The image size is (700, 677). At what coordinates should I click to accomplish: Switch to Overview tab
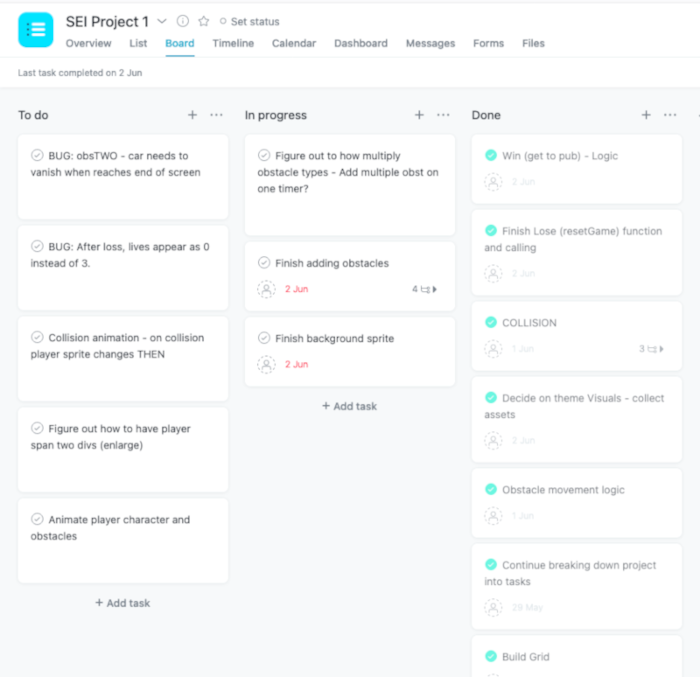point(88,43)
